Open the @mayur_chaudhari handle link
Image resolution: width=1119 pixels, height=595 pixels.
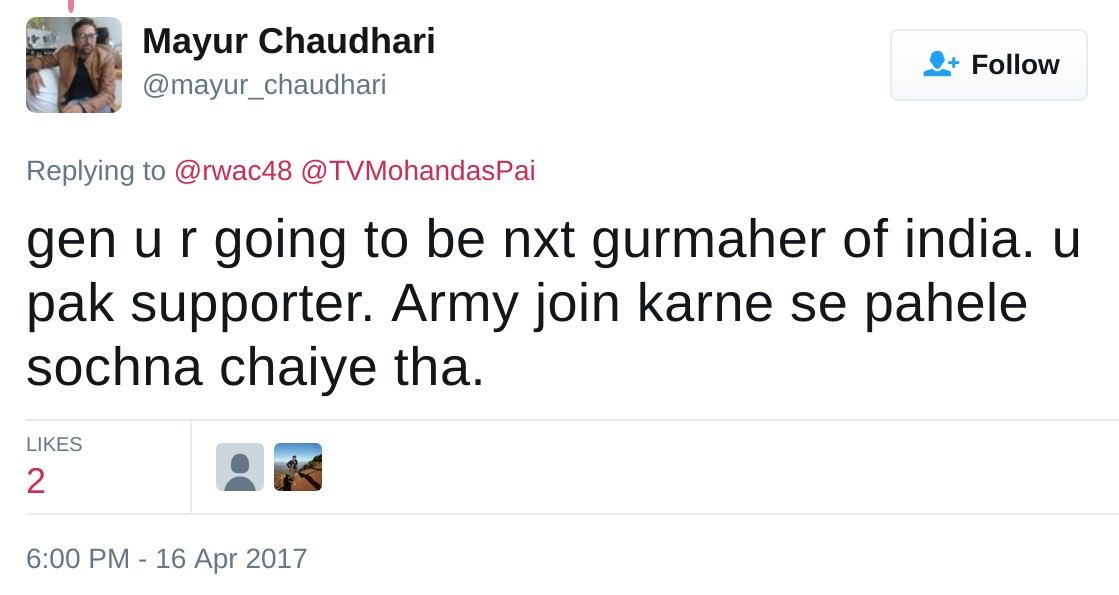264,85
